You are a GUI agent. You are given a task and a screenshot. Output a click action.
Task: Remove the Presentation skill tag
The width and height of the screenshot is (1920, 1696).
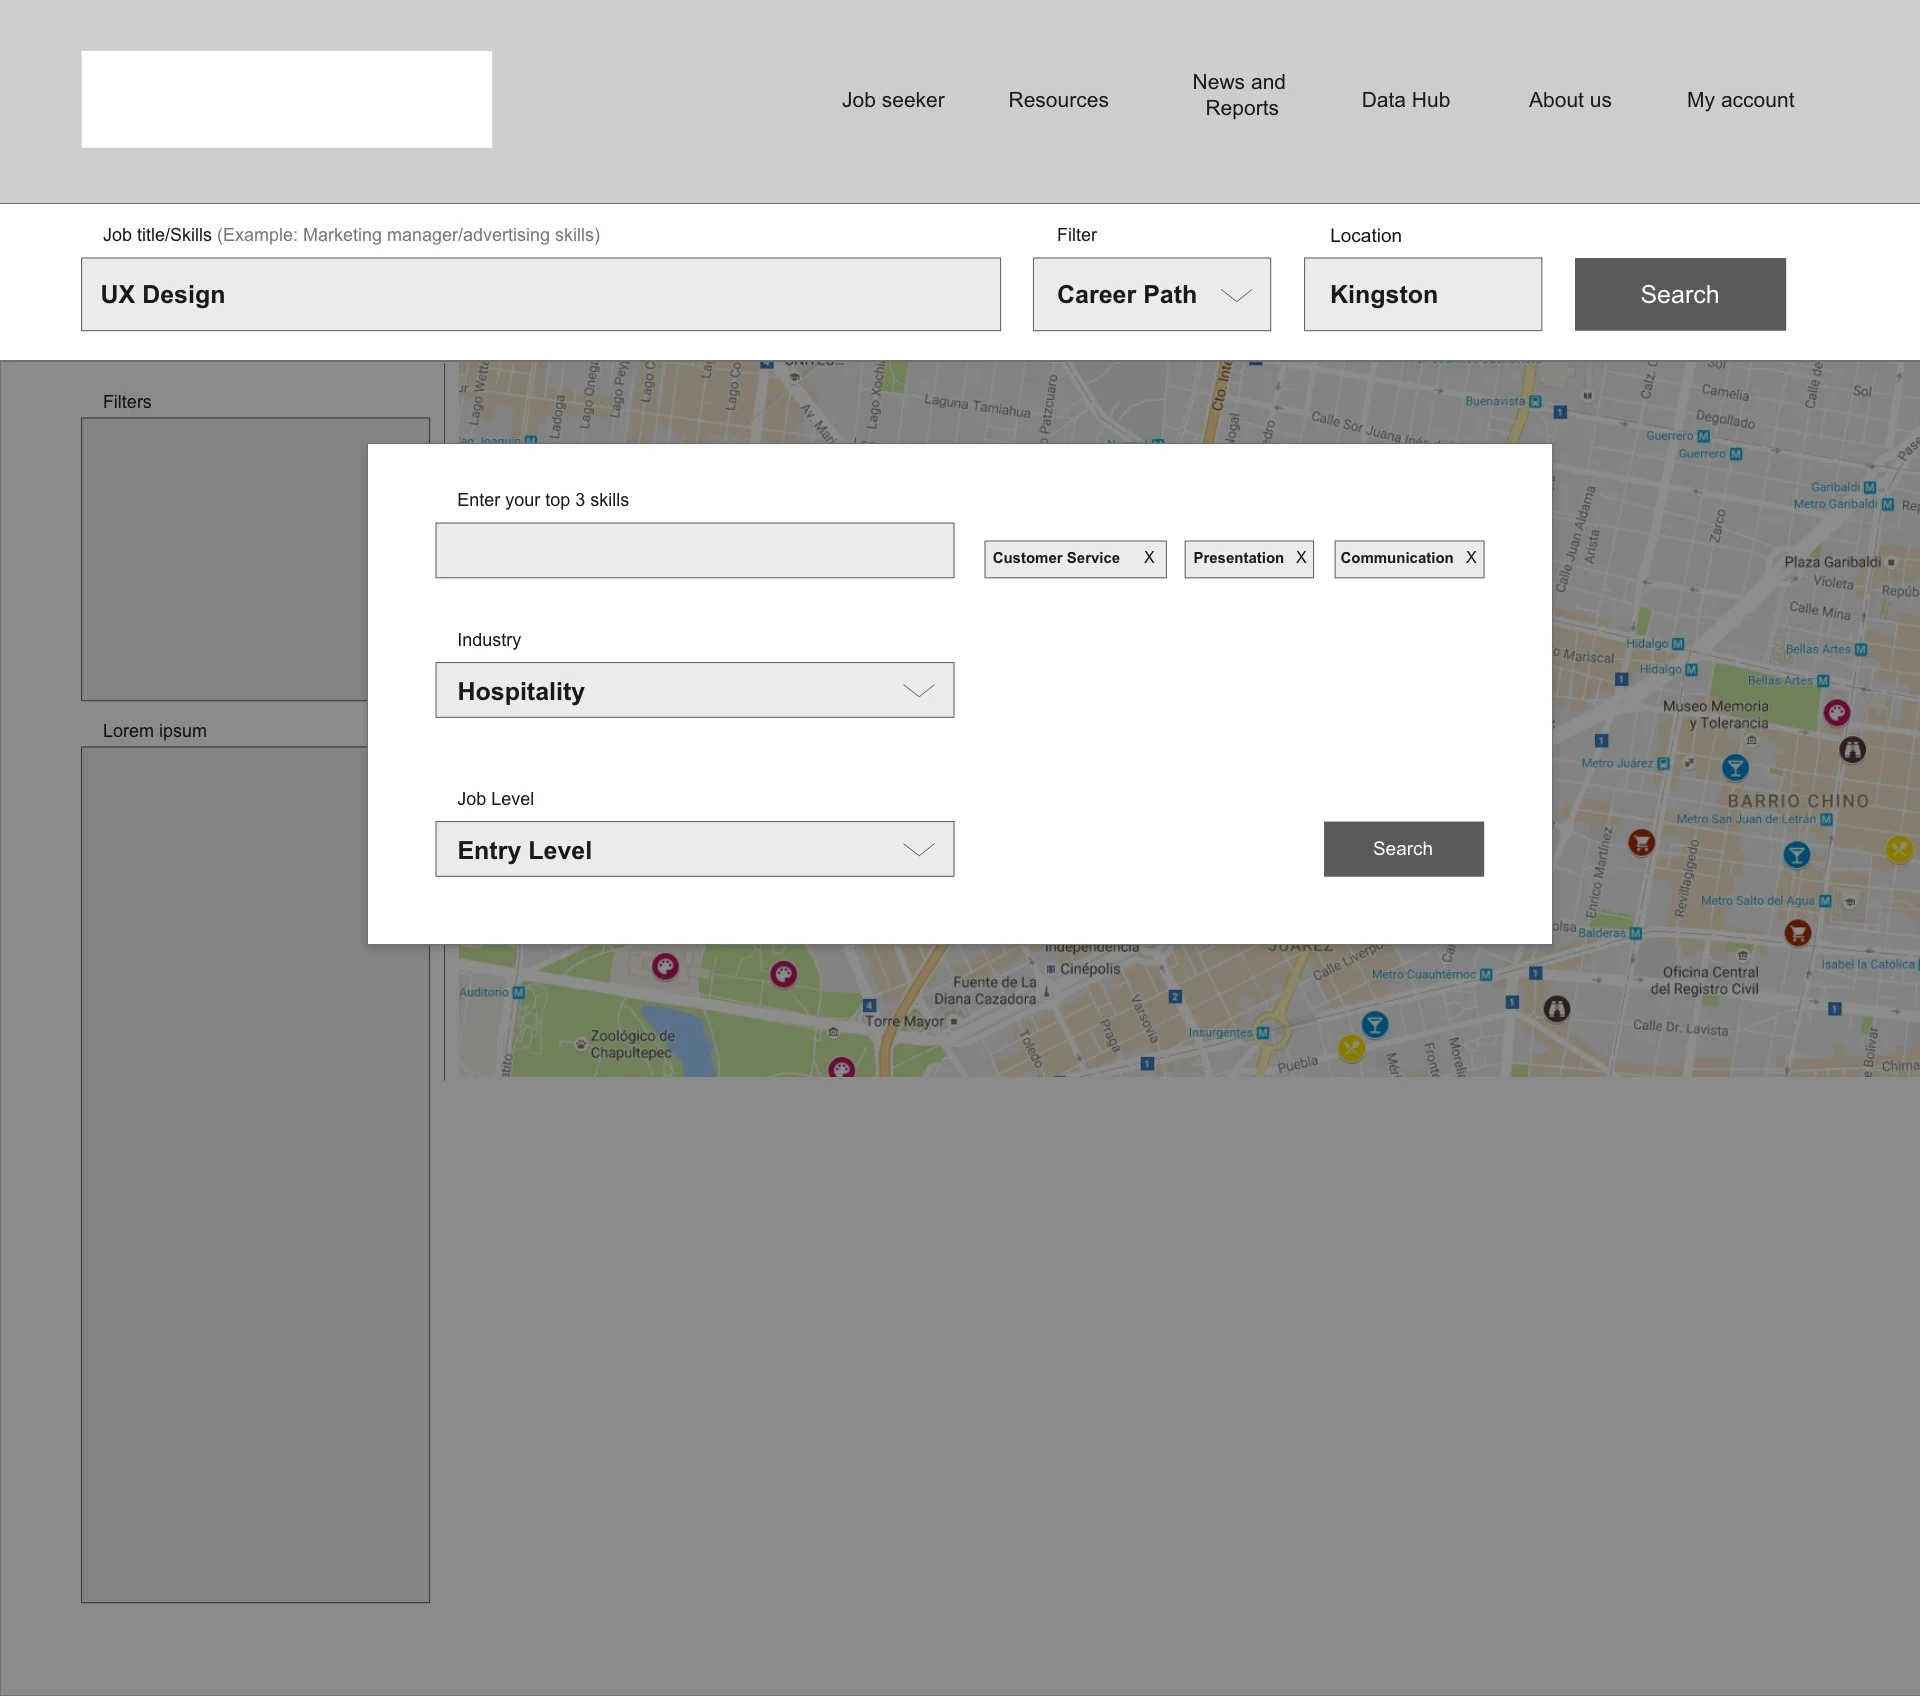tap(1301, 558)
